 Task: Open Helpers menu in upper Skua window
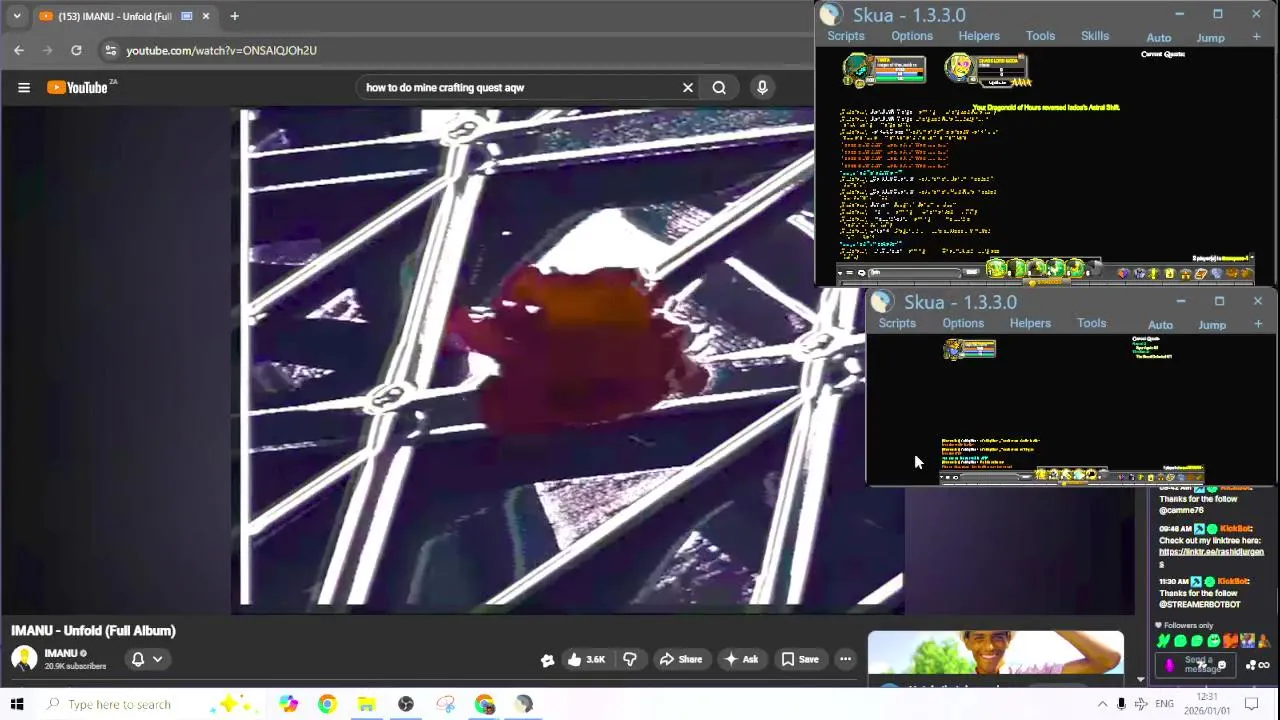click(979, 36)
